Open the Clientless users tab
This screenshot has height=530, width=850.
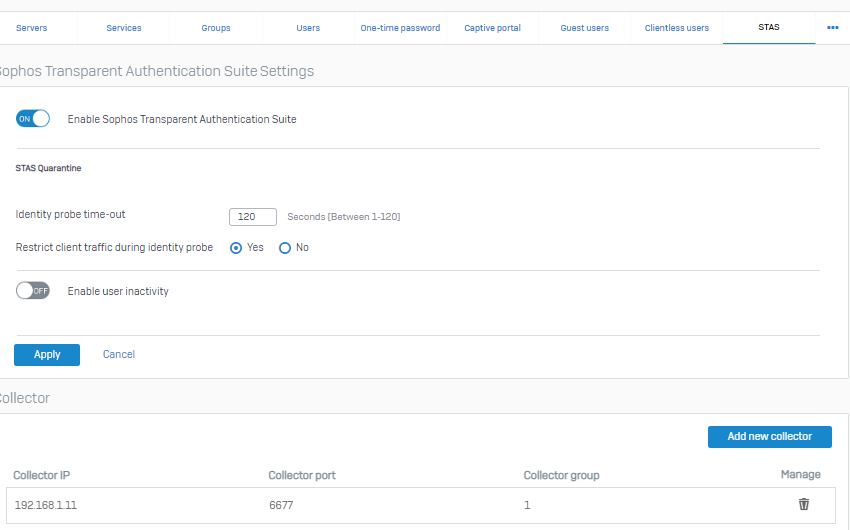[677, 28]
